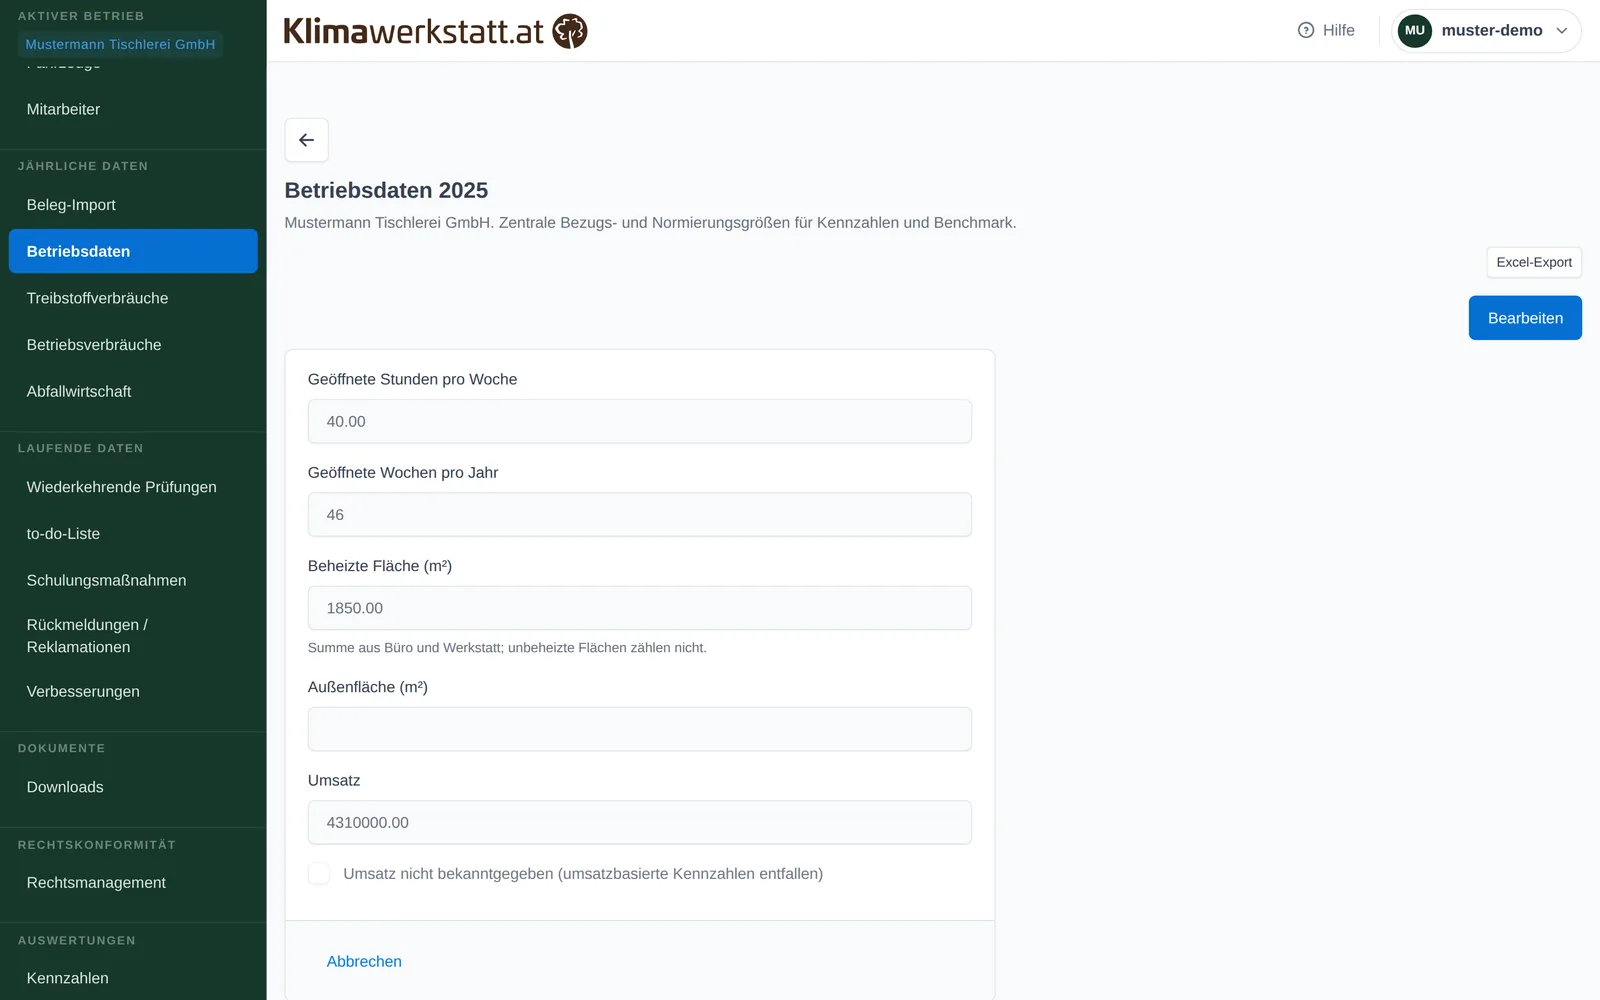This screenshot has width=1600, height=1000.
Task: Click the Betriebsdaten 2025 heading
Action: [x=386, y=190]
